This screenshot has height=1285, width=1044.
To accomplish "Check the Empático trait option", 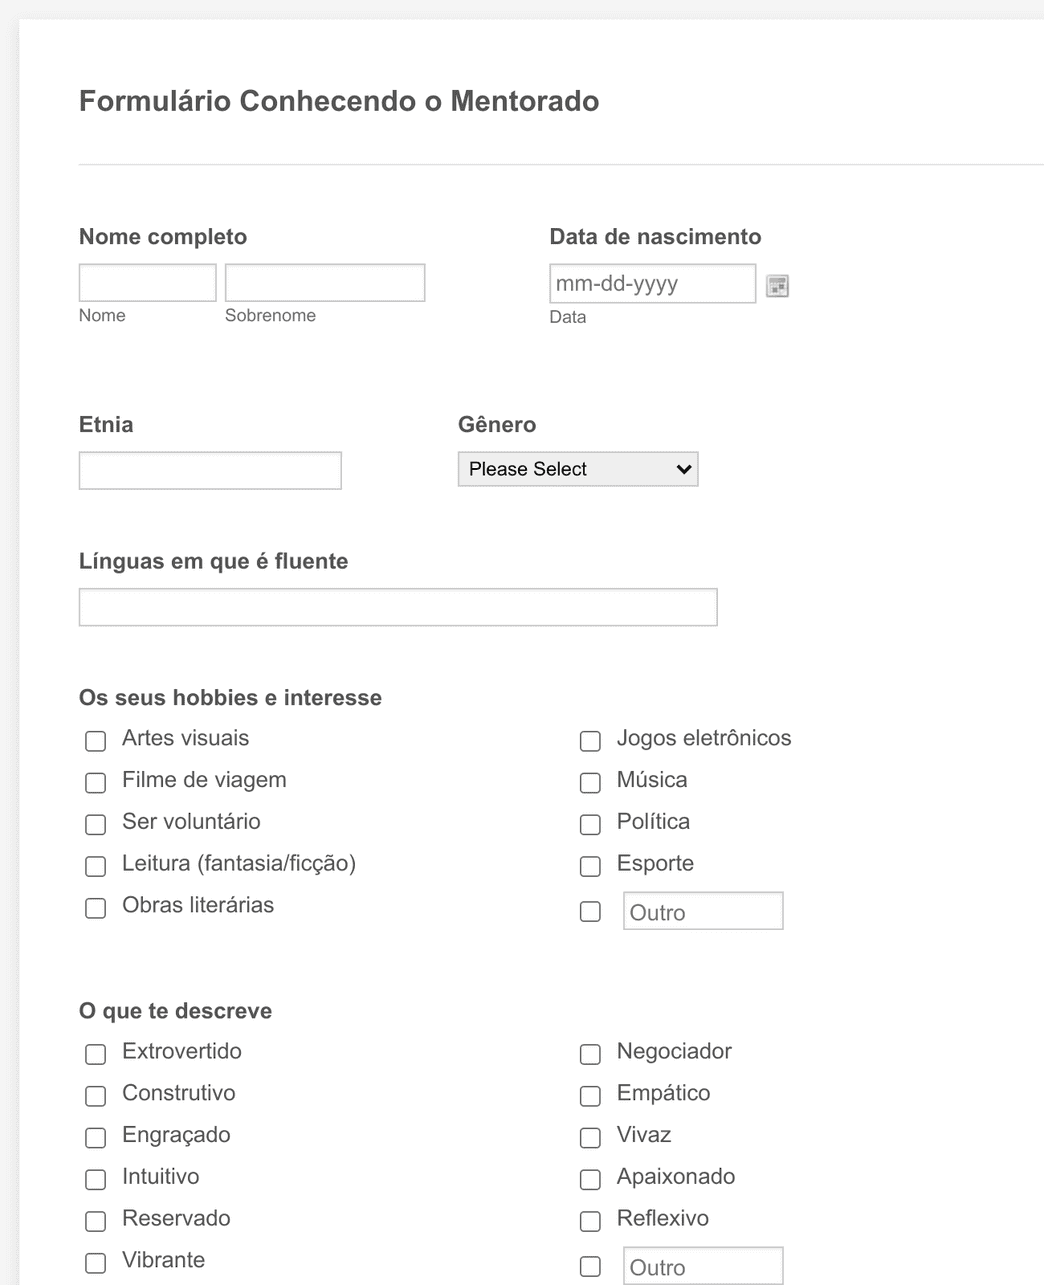I will (x=590, y=1096).
